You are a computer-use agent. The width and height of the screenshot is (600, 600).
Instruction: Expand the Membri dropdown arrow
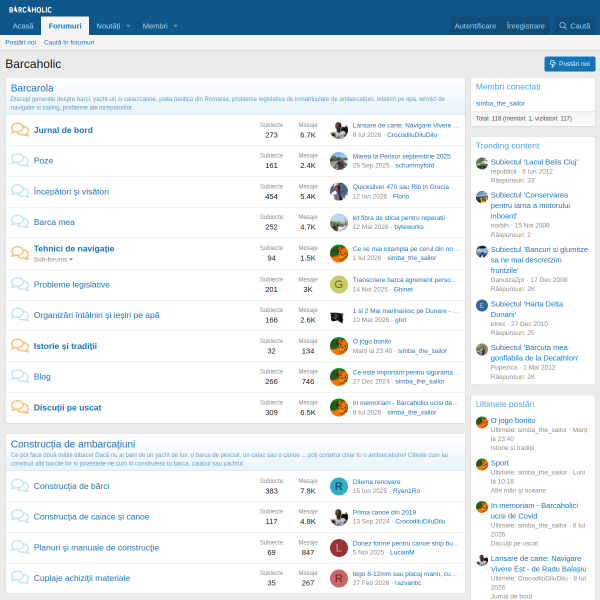176,26
